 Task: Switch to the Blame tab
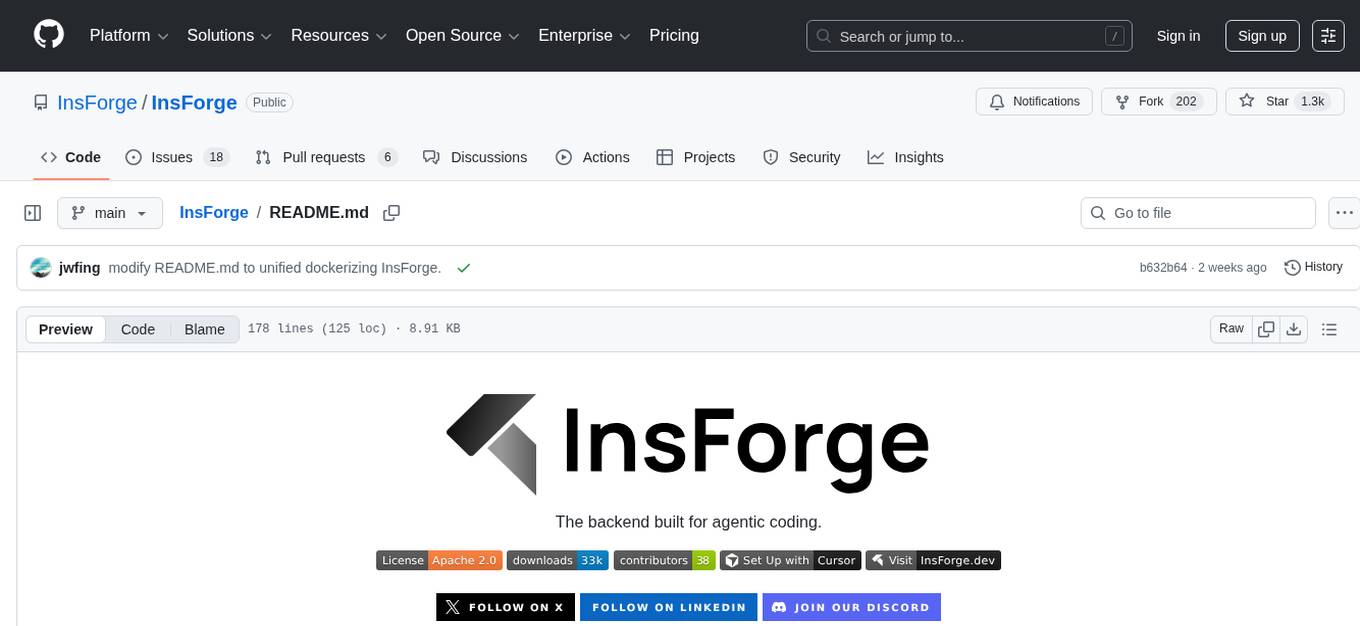(204, 329)
